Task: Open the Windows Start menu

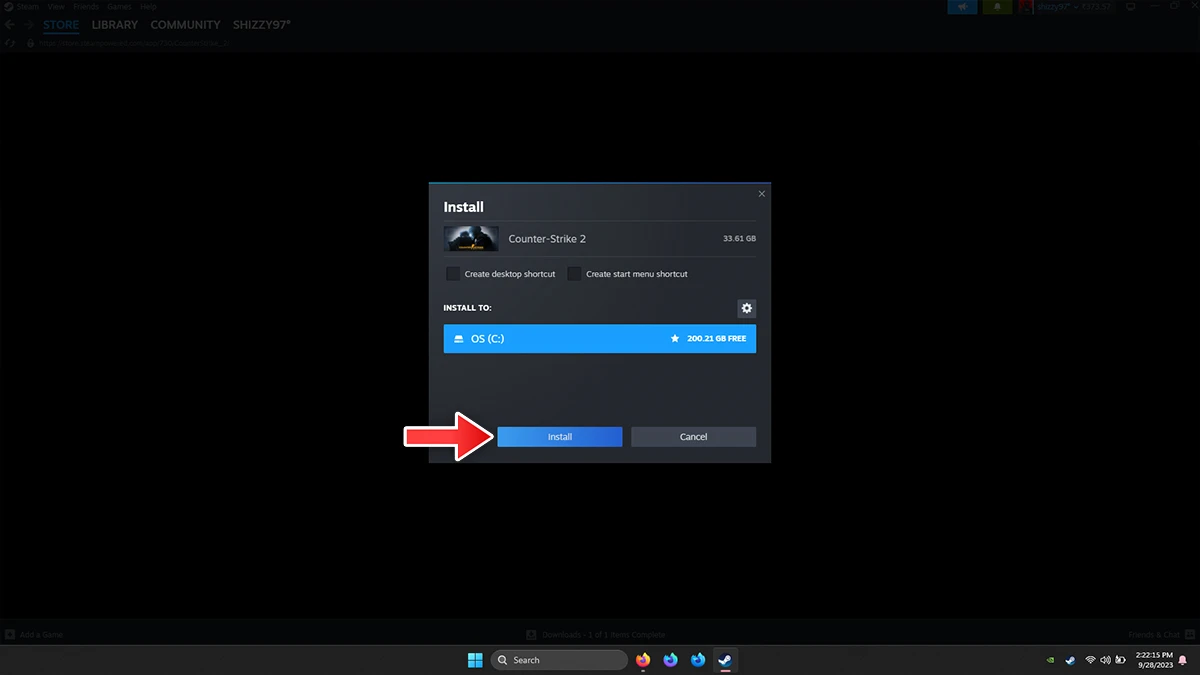Action: 475,660
